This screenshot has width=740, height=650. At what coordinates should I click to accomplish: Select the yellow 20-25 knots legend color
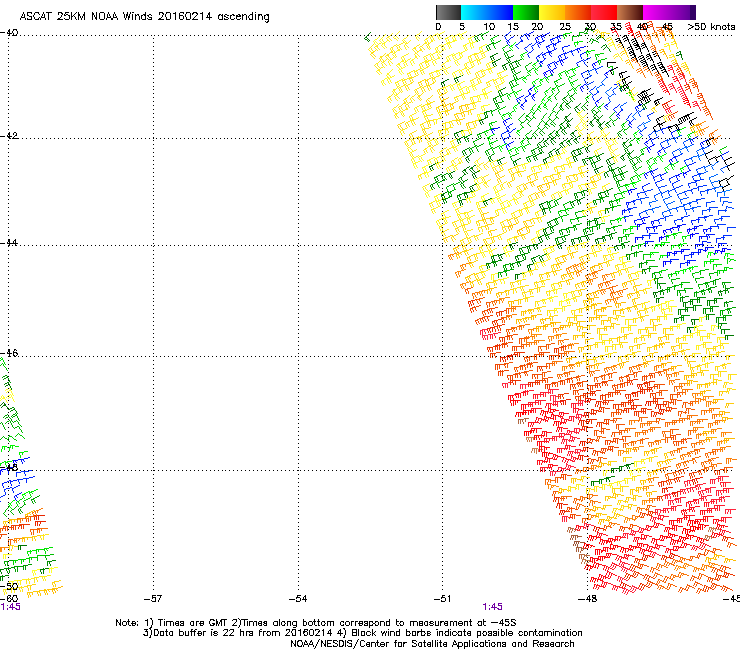point(552,12)
